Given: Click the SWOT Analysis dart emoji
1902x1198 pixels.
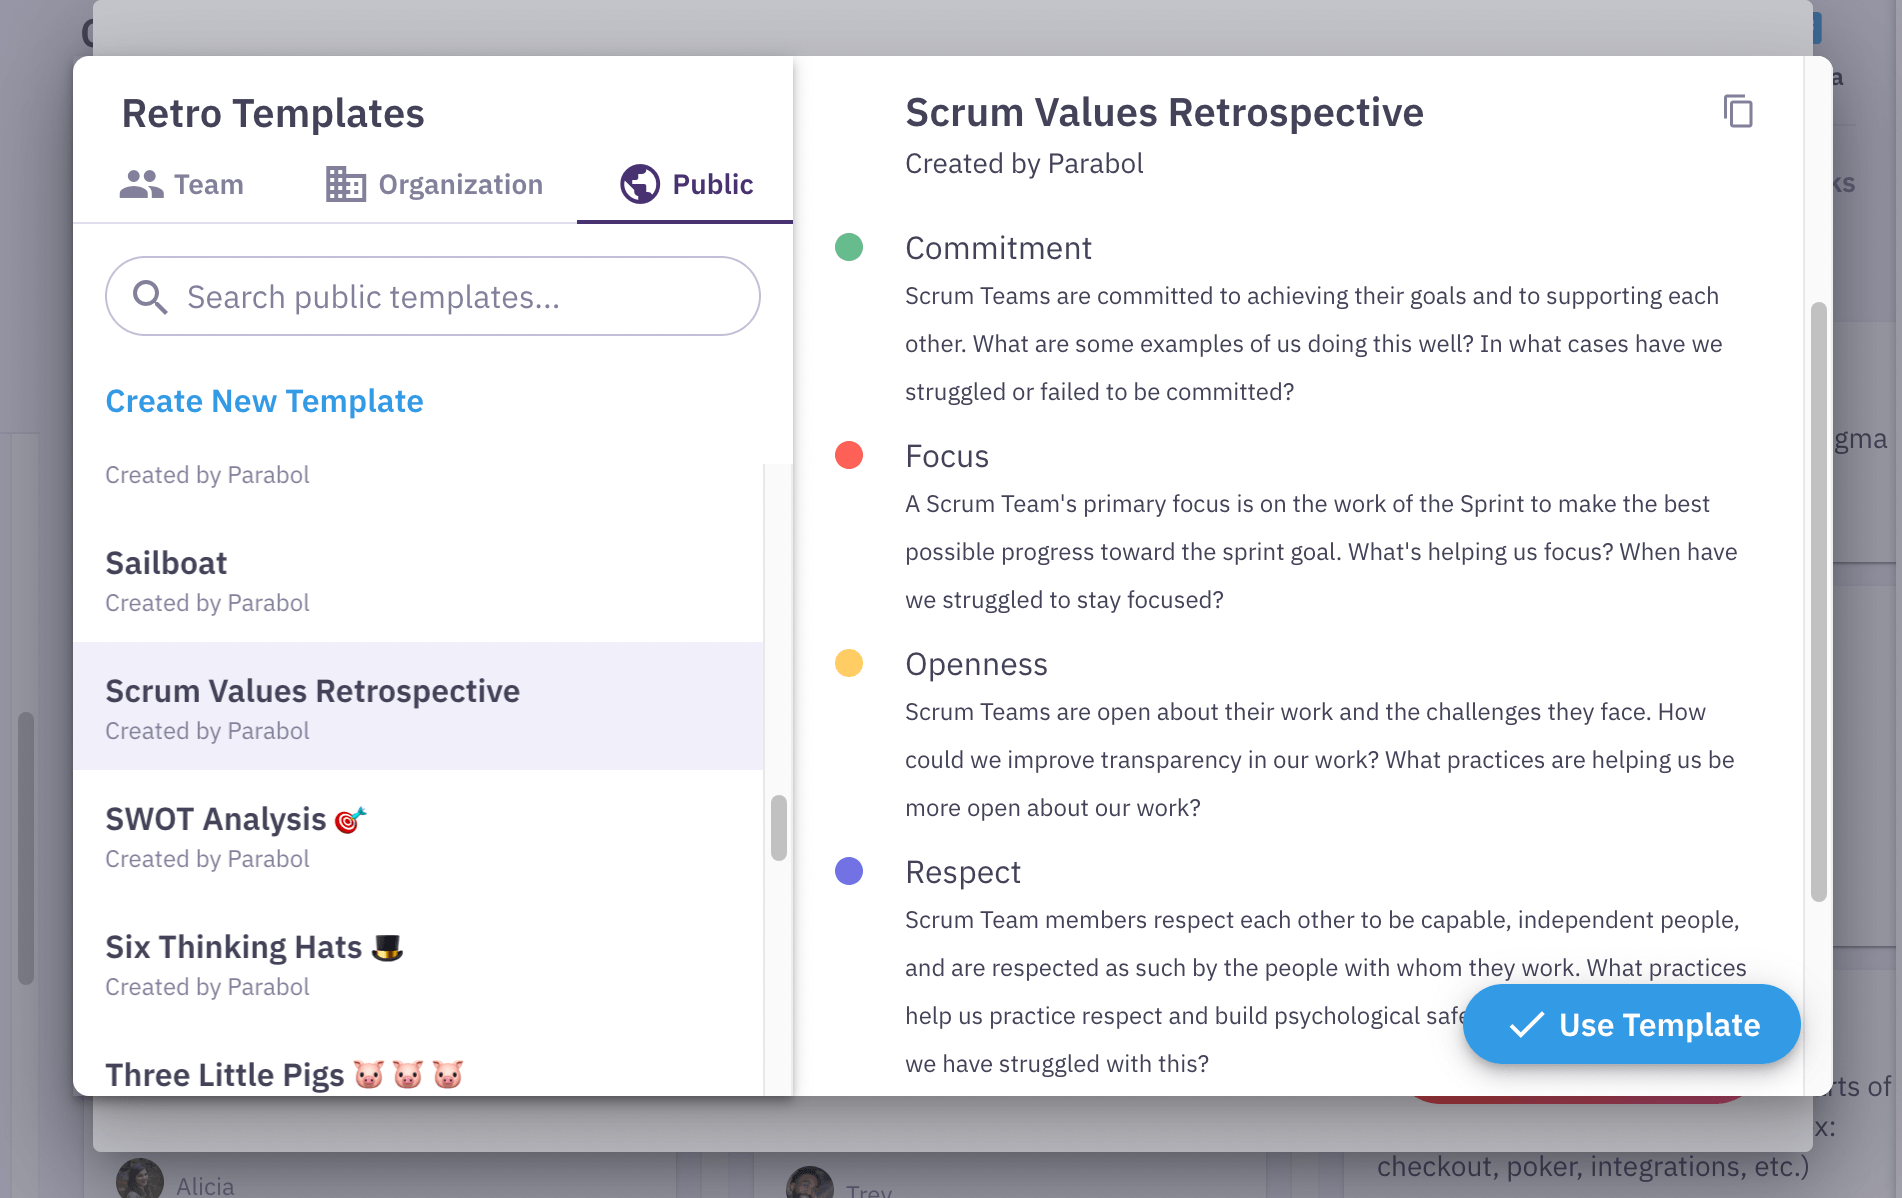Looking at the screenshot, I should [x=350, y=820].
